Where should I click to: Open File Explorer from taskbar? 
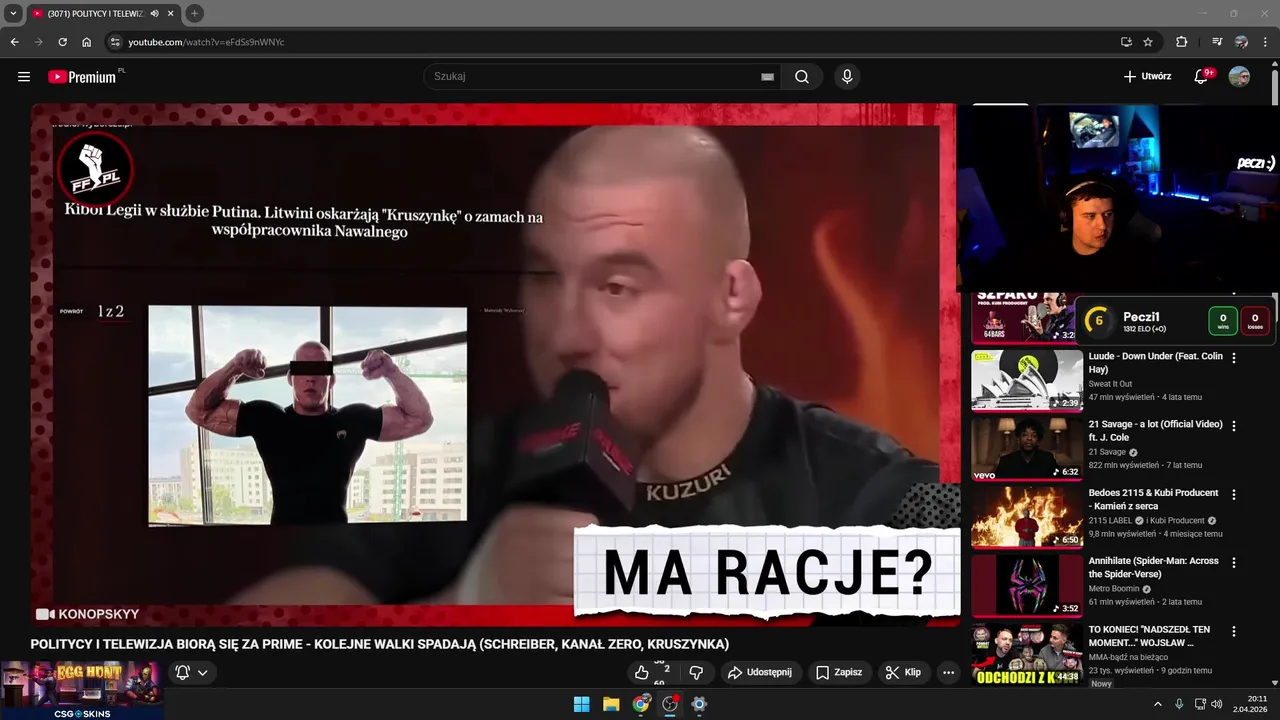(611, 704)
